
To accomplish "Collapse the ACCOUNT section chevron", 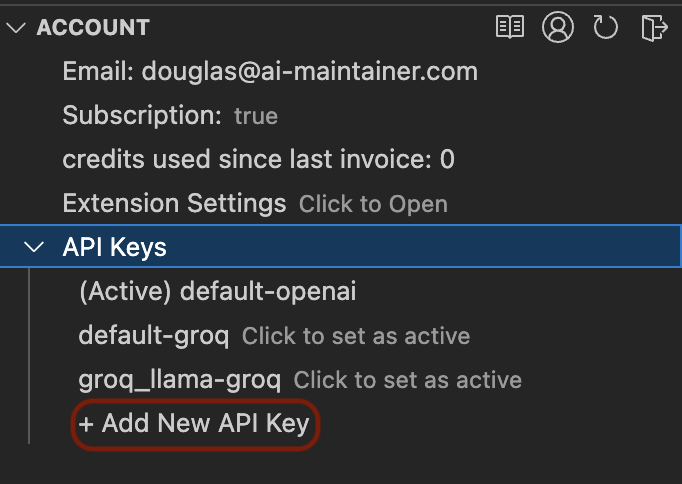I will [16, 28].
